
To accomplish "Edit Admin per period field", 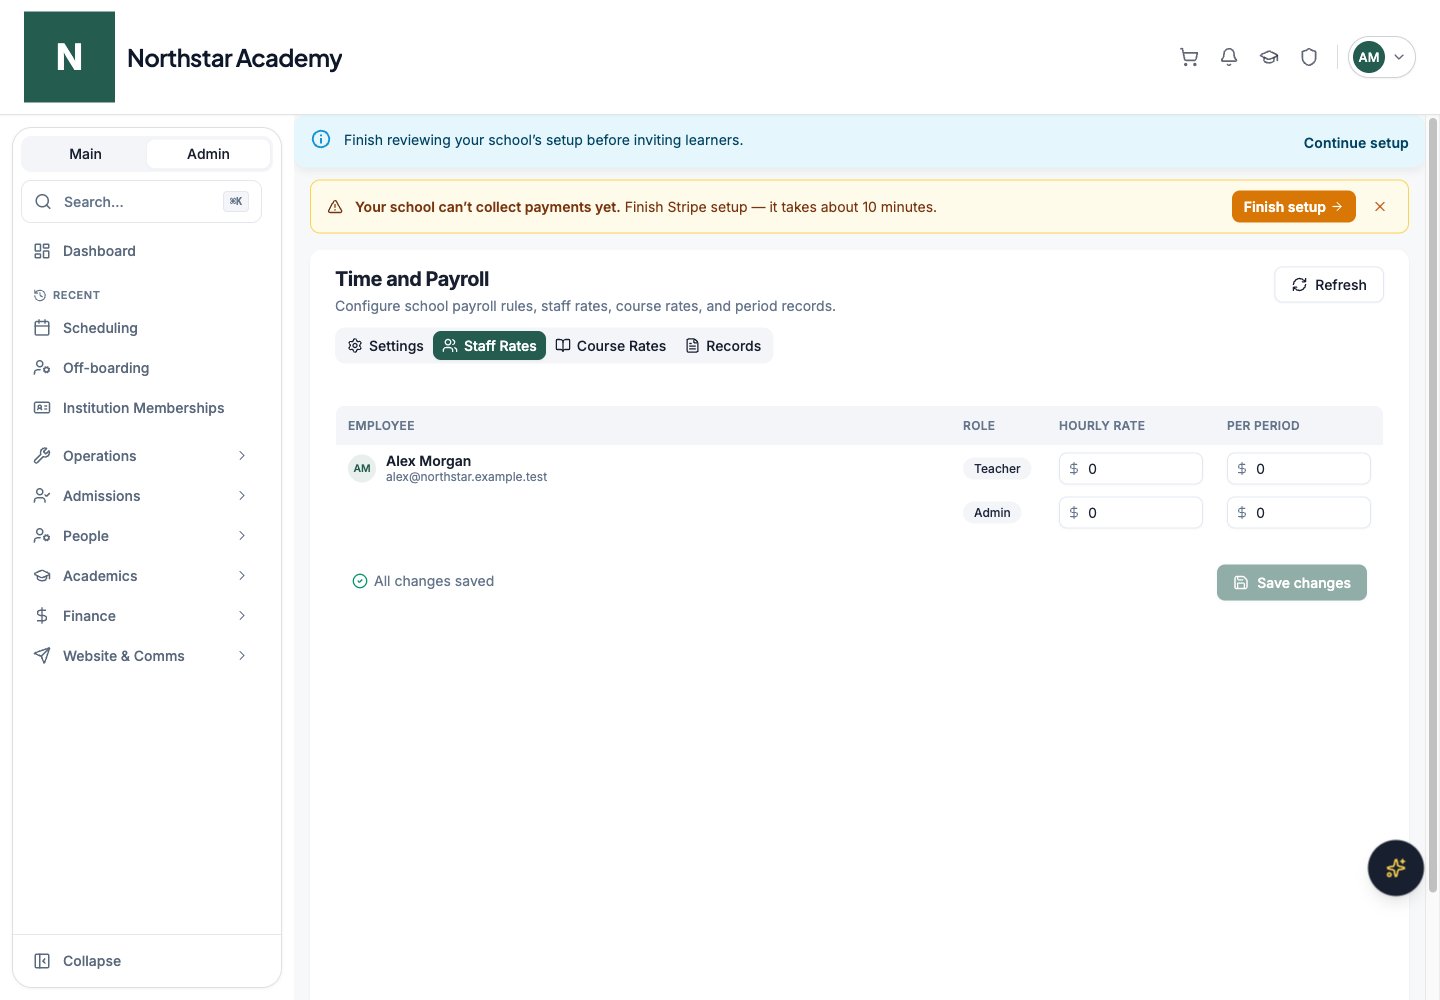I will coord(1298,513).
